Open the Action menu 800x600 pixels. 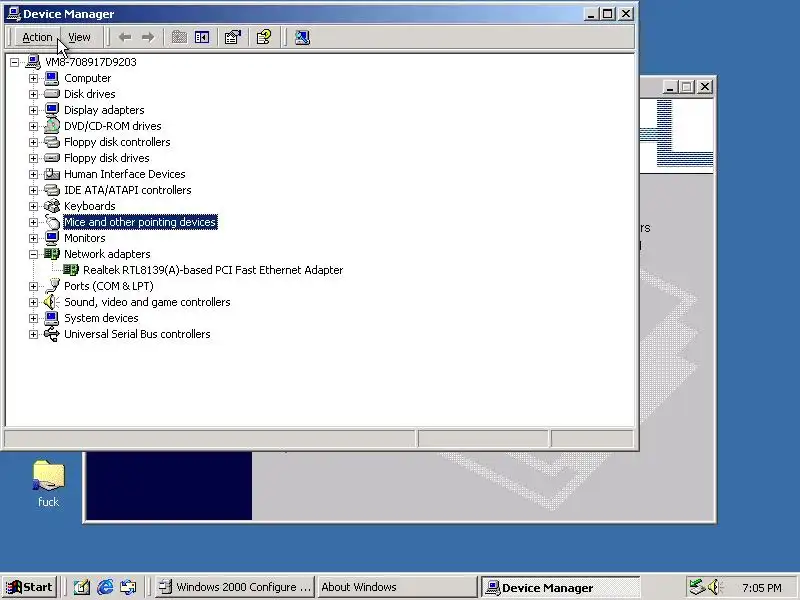pos(37,37)
